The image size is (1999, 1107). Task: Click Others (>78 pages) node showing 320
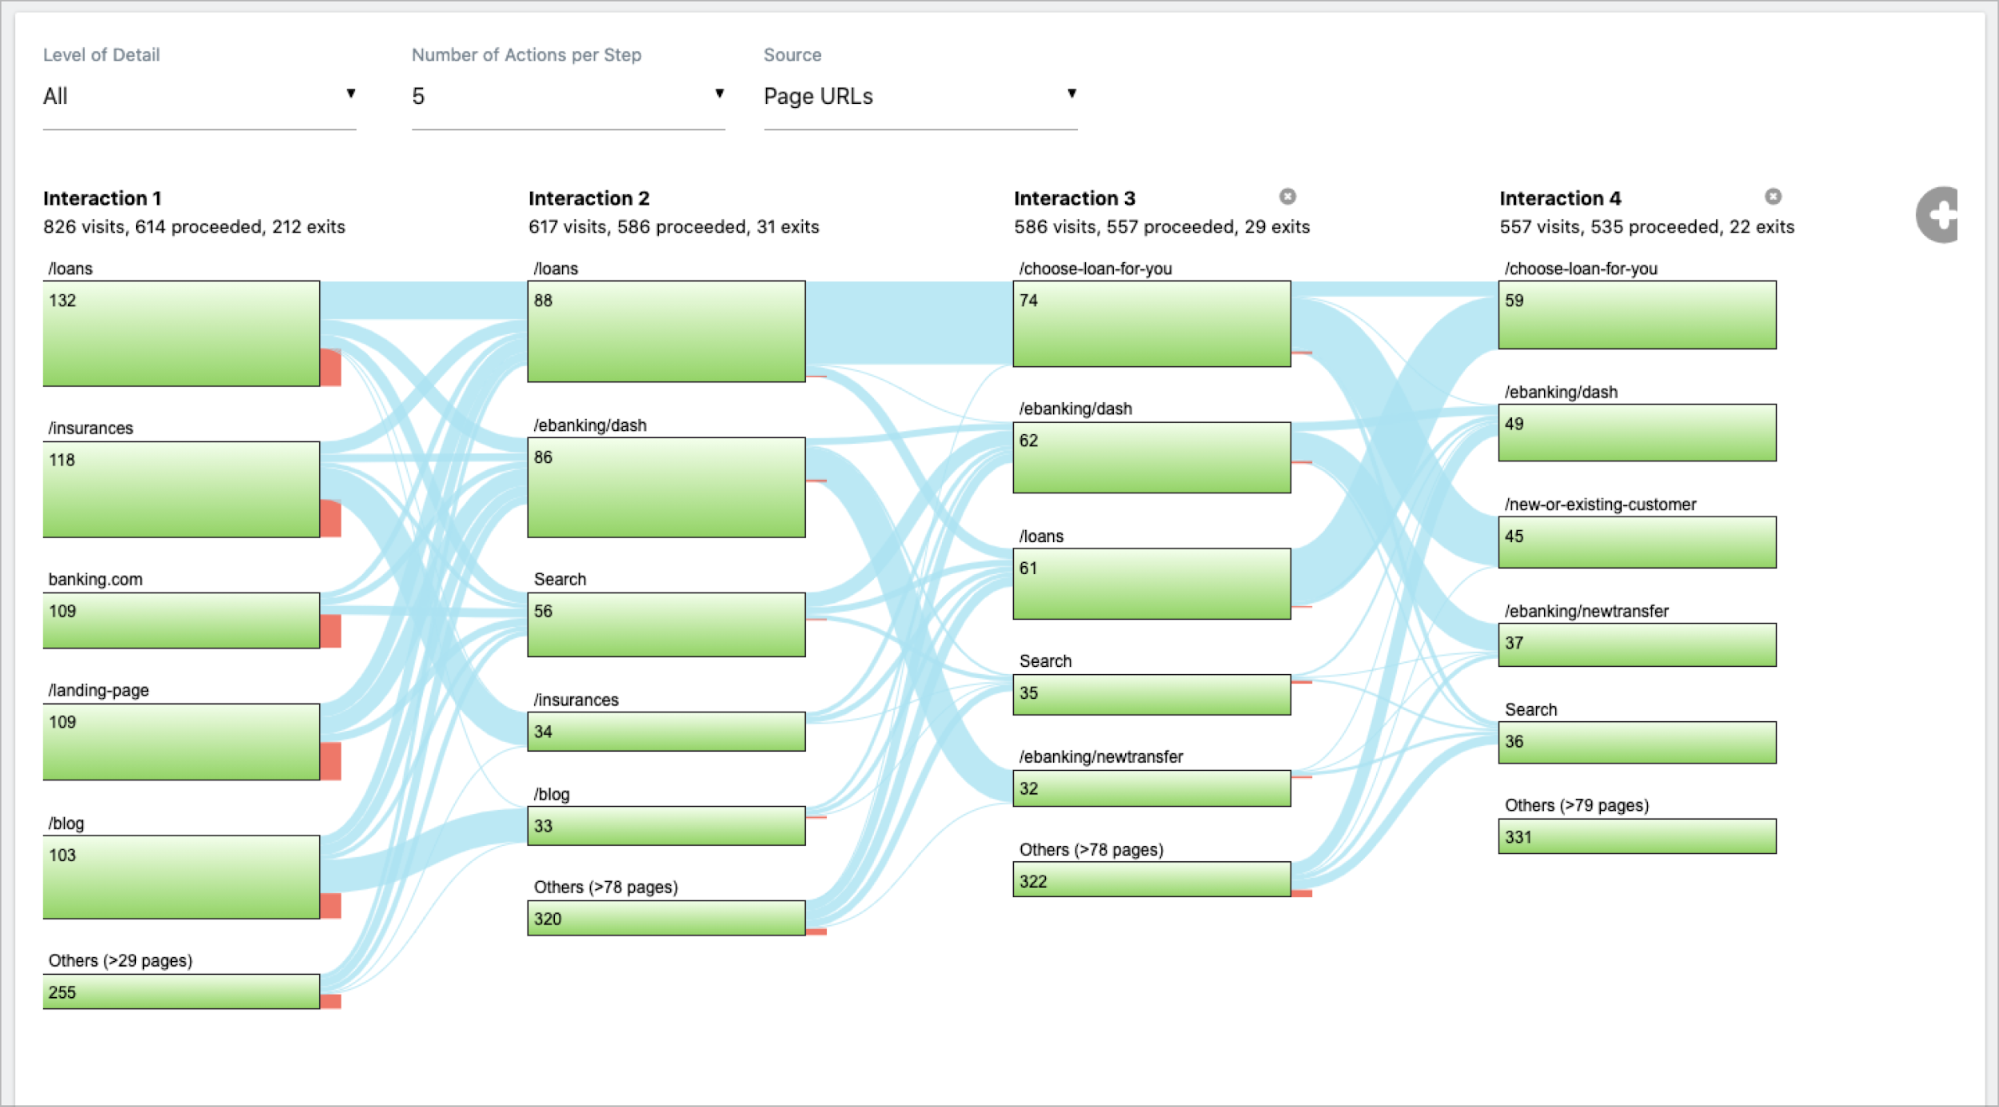point(666,918)
